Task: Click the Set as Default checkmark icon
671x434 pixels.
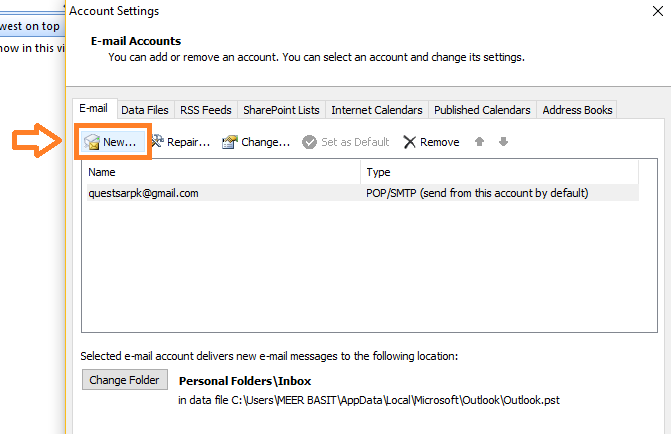Action: click(x=310, y=142)
